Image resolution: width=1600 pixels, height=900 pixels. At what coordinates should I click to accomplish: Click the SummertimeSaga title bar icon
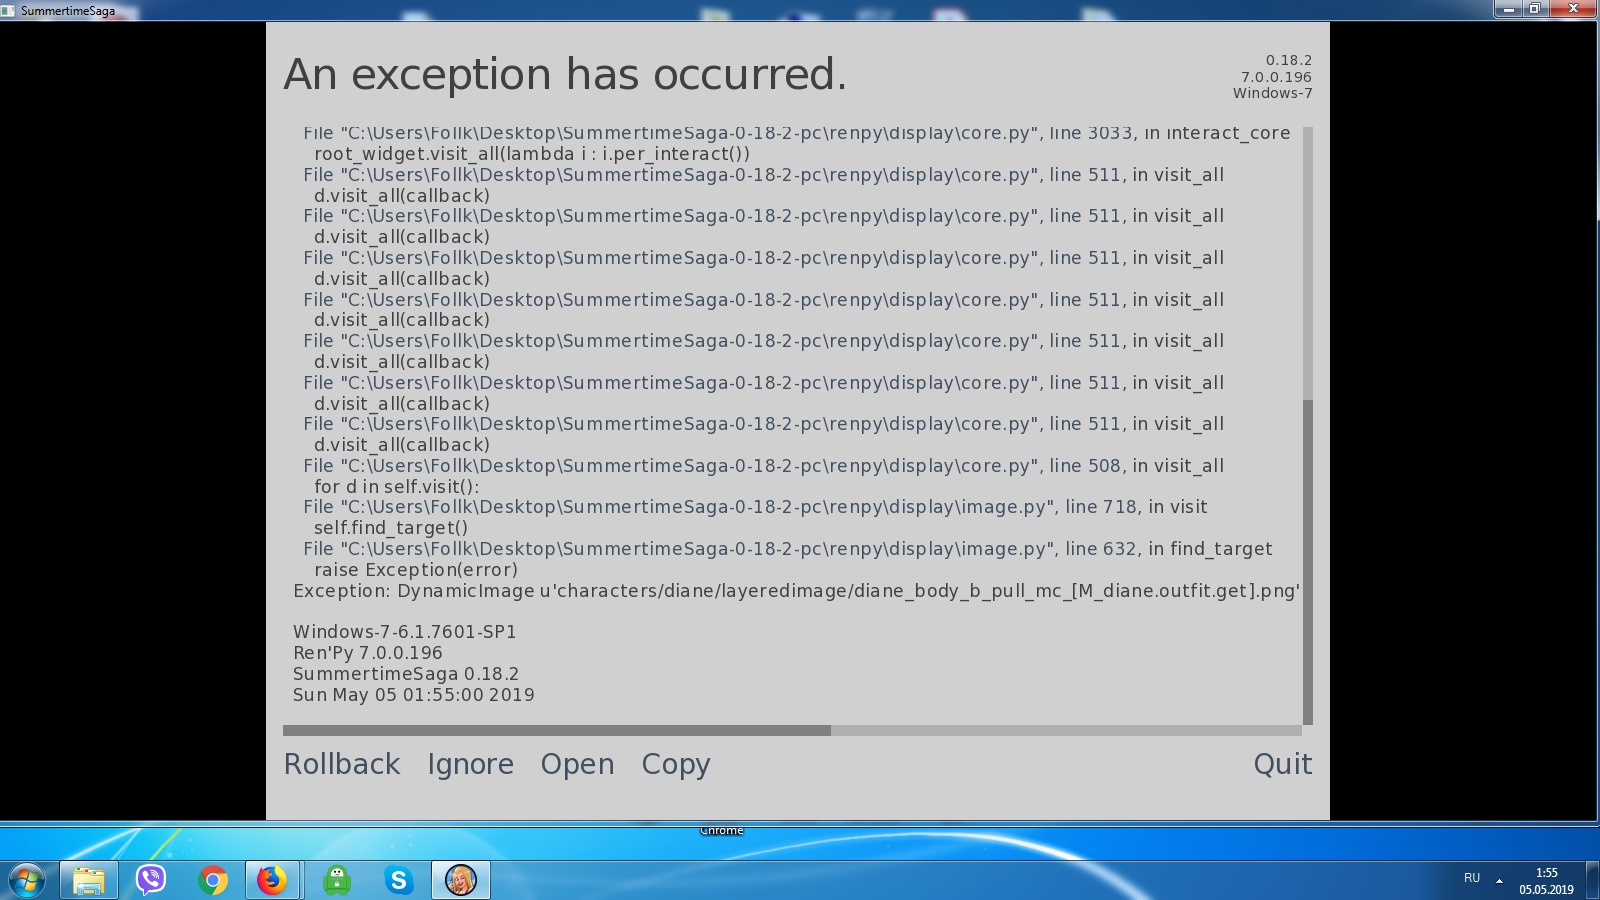[x=8, y=10]
